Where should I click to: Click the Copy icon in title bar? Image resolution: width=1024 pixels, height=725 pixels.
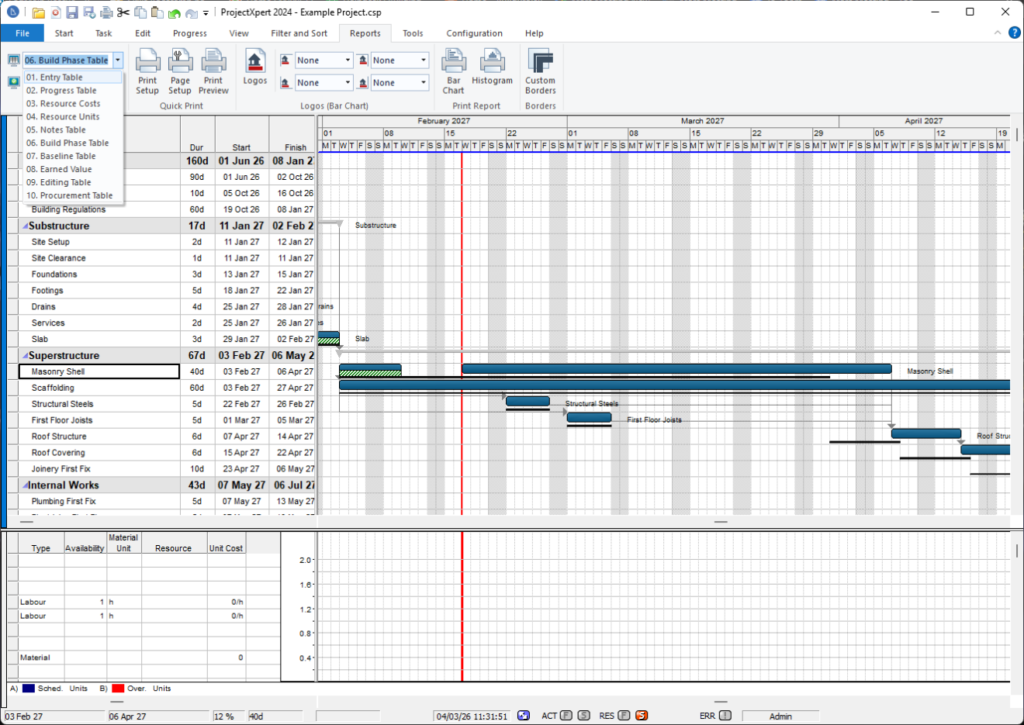click(x=140, y=12)
